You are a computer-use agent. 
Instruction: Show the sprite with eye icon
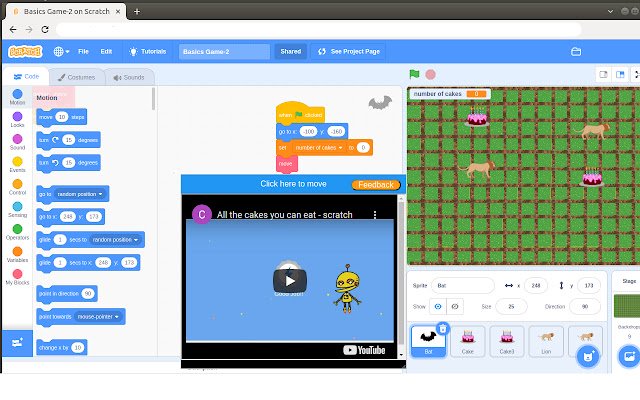pos(438,306)
